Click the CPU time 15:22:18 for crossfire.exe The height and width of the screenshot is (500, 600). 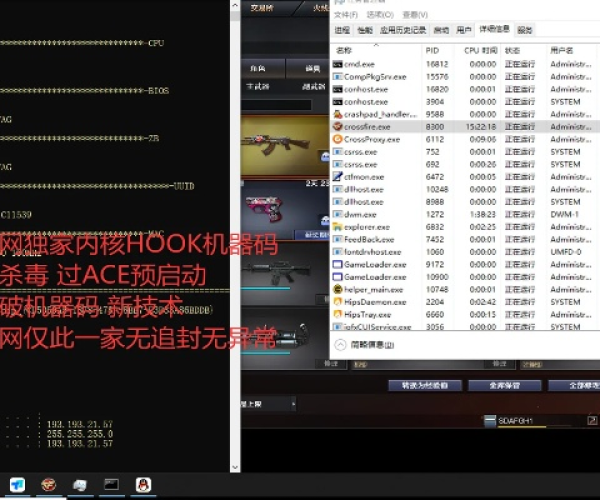click(x=481, y=127)
